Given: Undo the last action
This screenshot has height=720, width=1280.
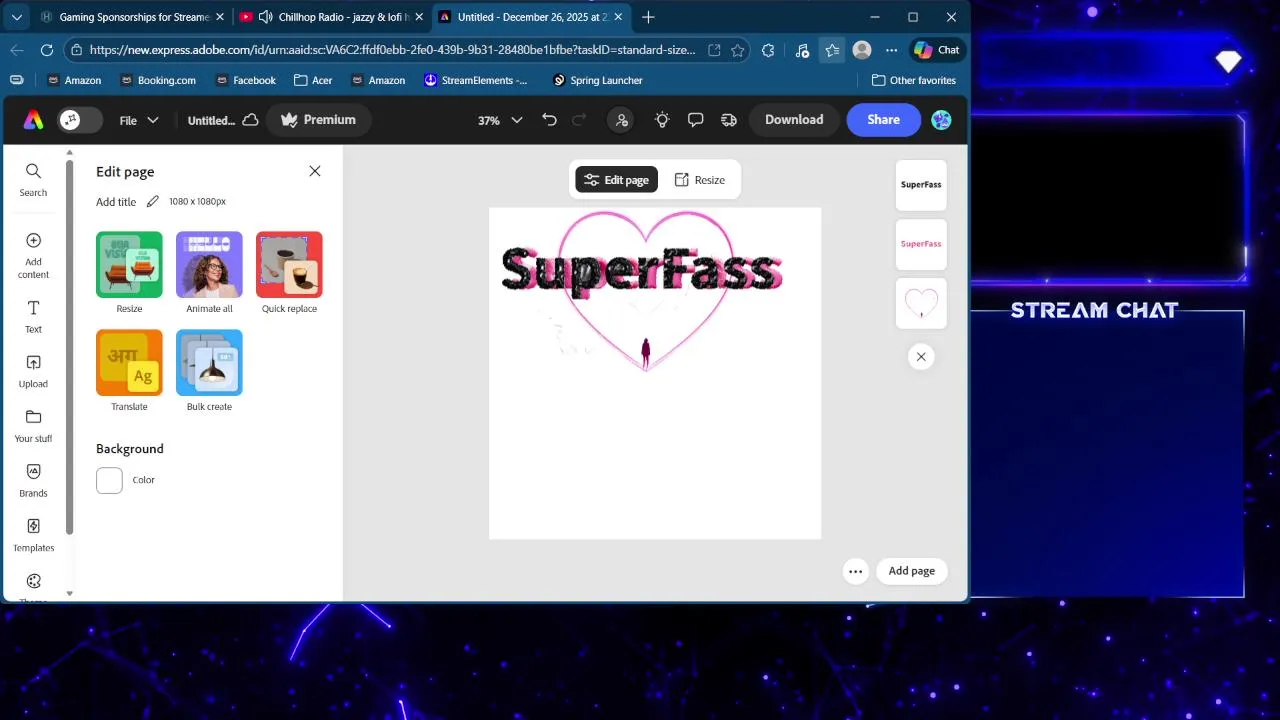Looking at the screenshot, I should [x=549, y=120].
